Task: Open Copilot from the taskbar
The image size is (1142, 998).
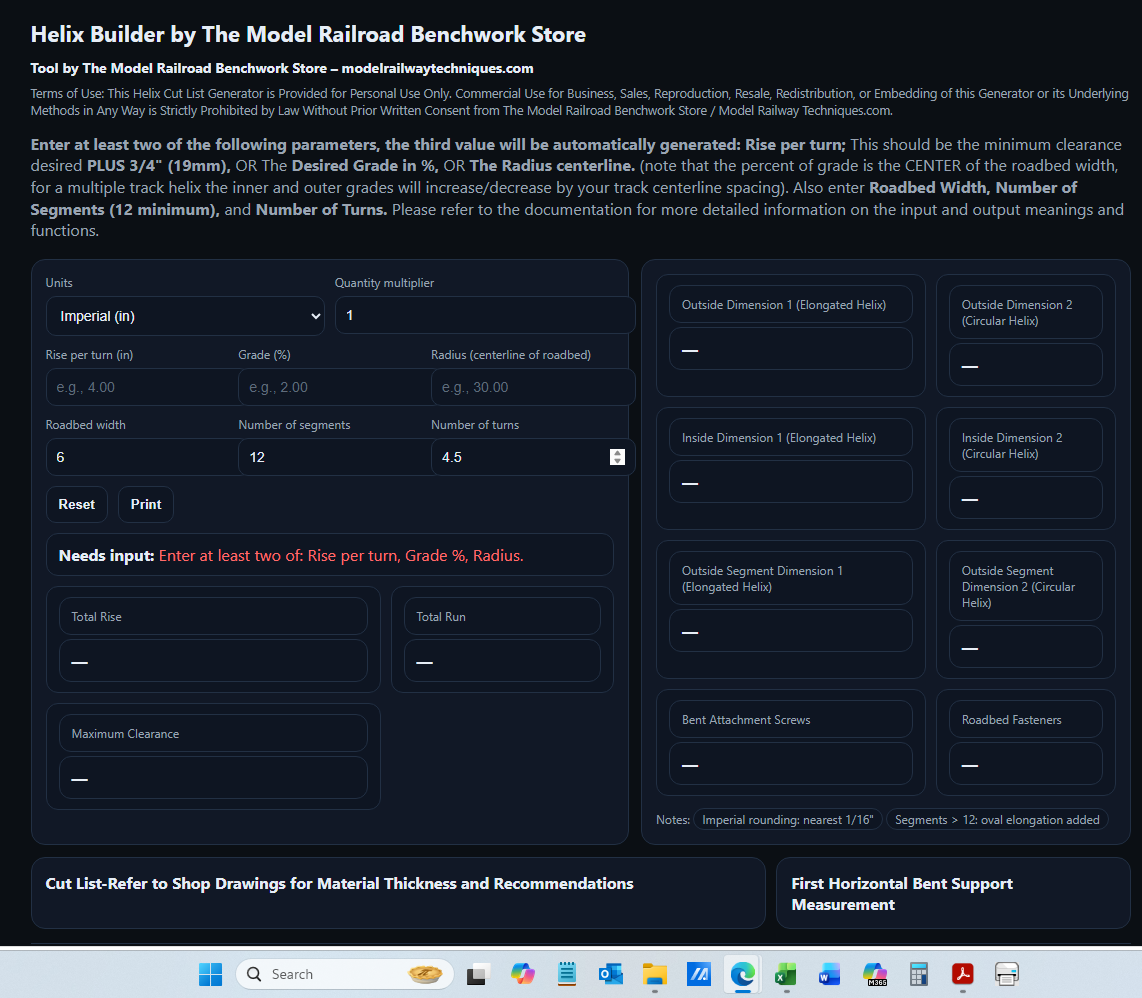Action: point(523,973)
